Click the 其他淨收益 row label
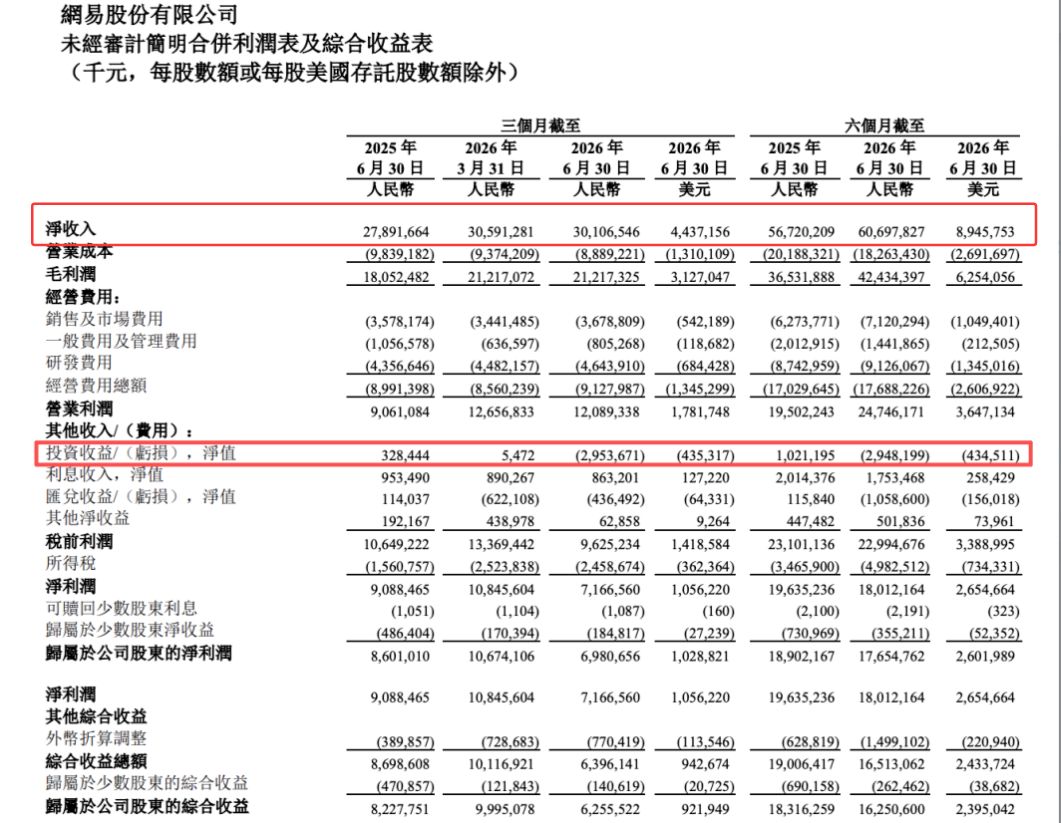 coord(87,518)
